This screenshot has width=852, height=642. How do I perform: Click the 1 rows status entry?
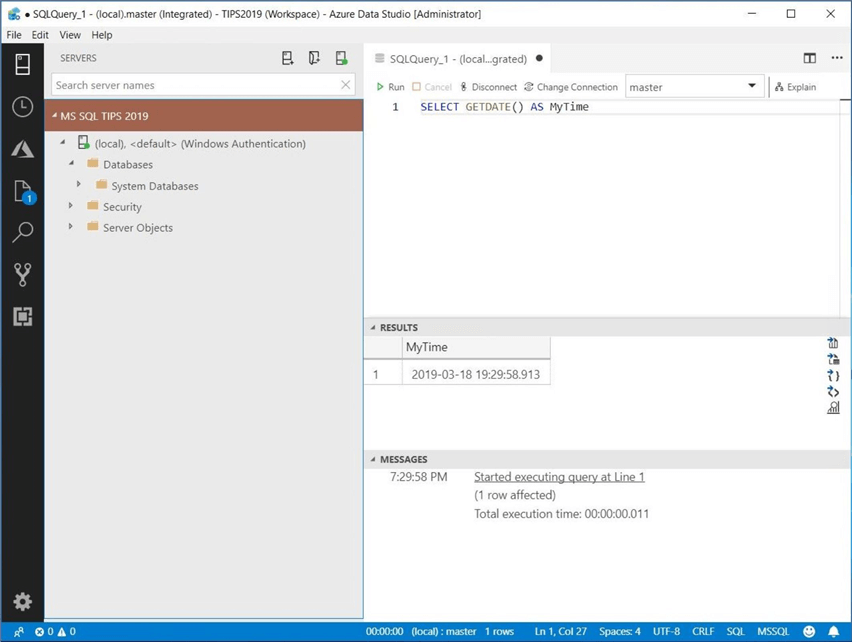[499, 631]
